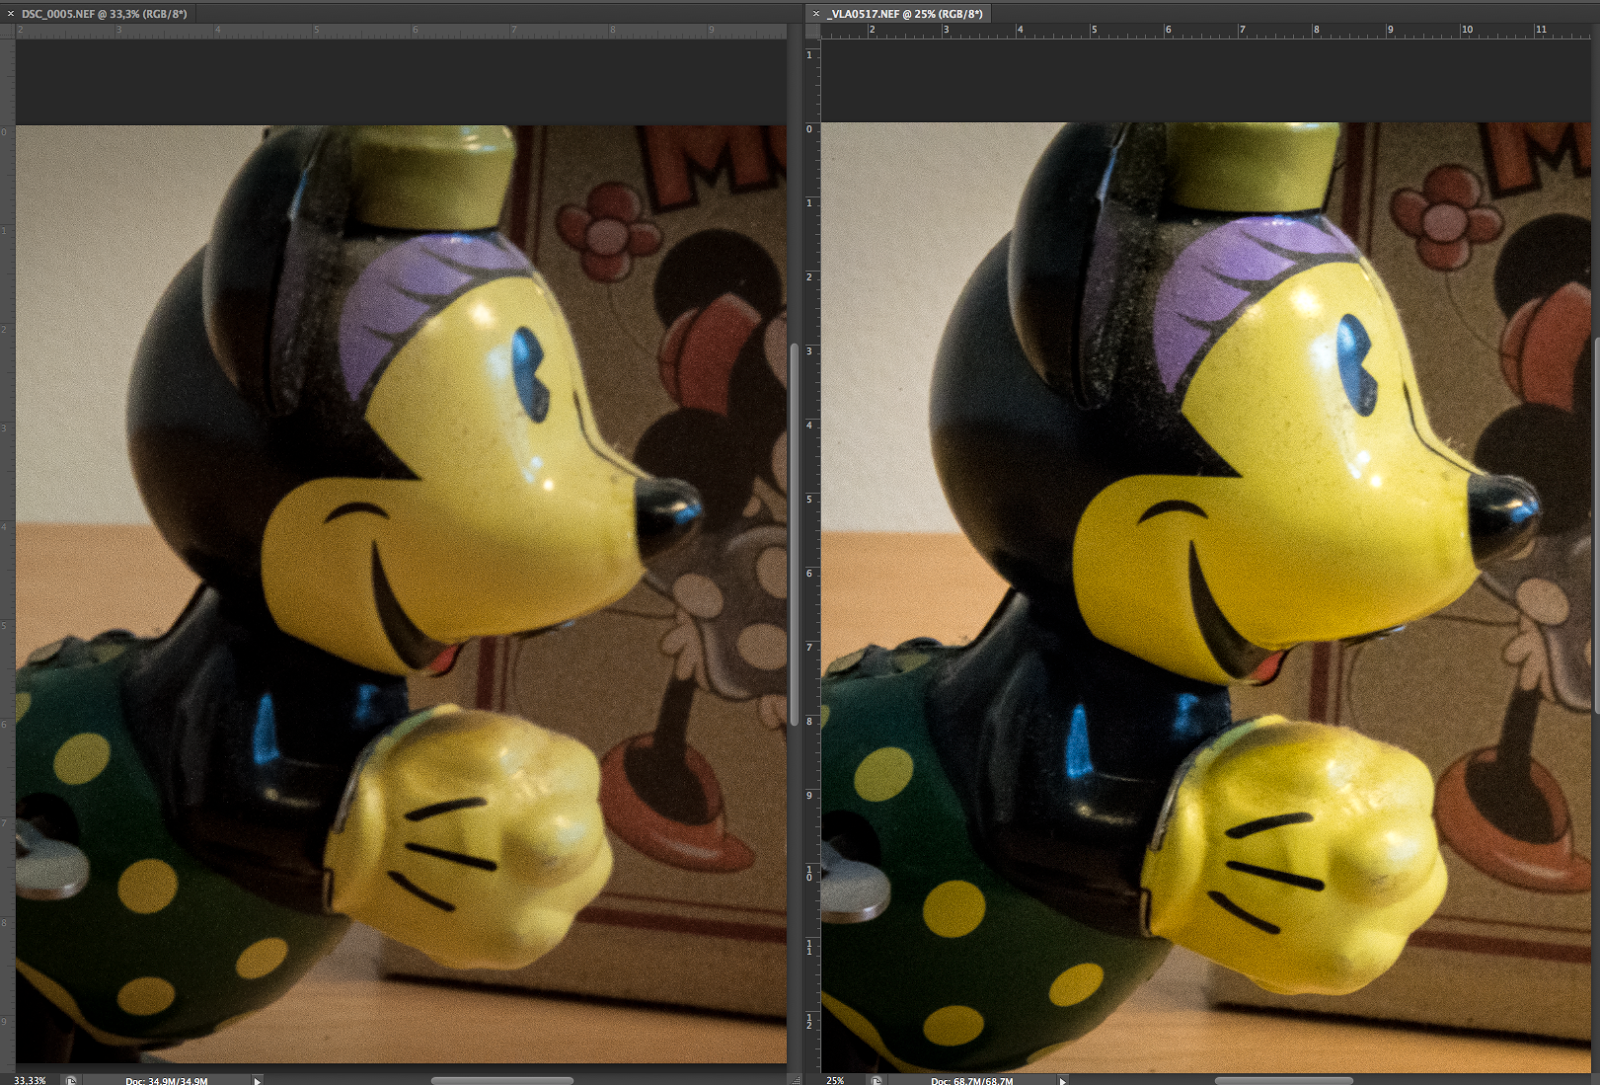This screenshot has width=1600, height=1085.
Task: Click the Doc: 68.7M/68.7M status text
Action: click(972, 1080)
